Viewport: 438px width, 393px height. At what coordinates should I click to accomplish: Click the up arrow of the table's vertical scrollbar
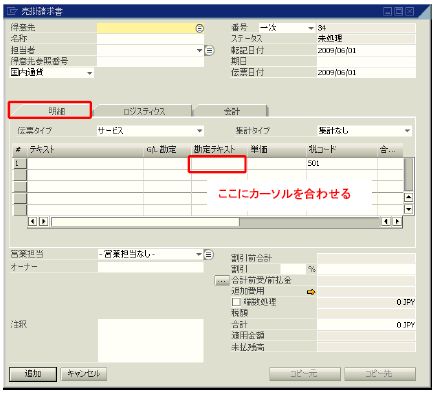pyautogui.click(x=408, y=197)
